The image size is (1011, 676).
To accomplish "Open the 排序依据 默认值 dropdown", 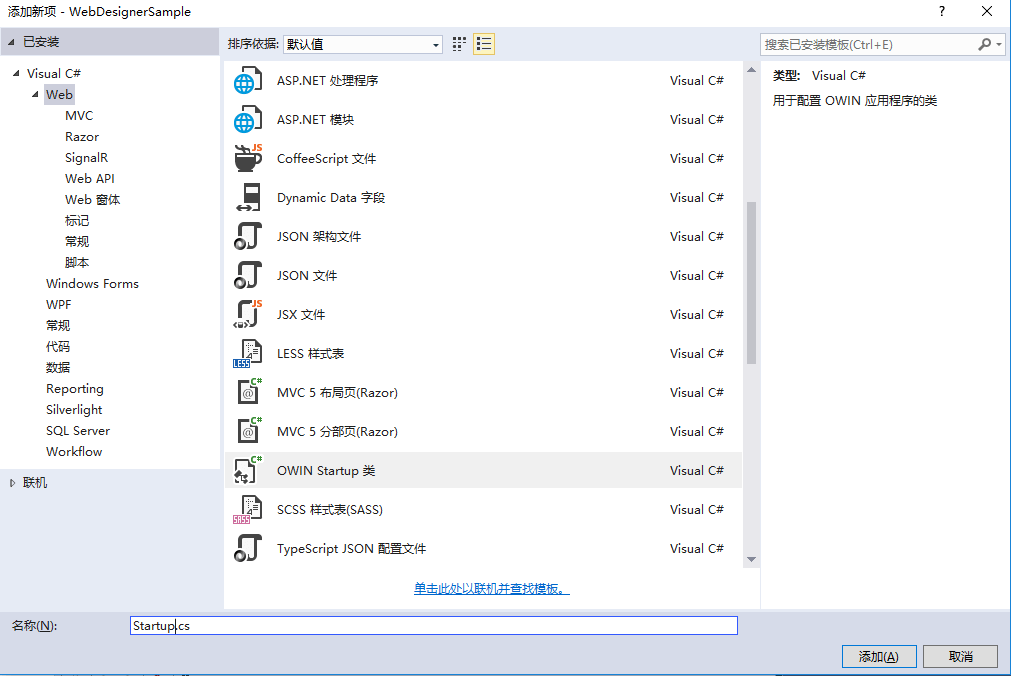I will point(362,45).
